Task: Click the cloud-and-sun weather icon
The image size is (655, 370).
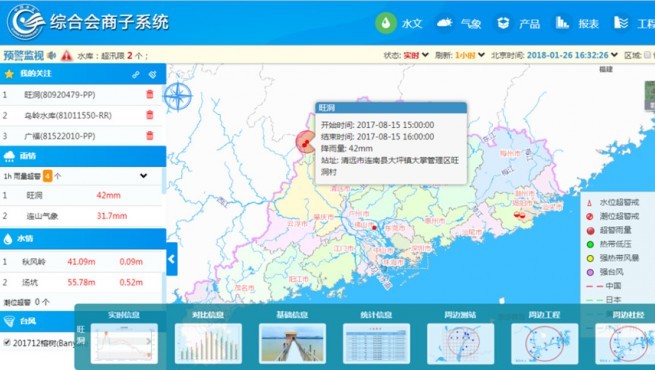Action: point(444,23)
